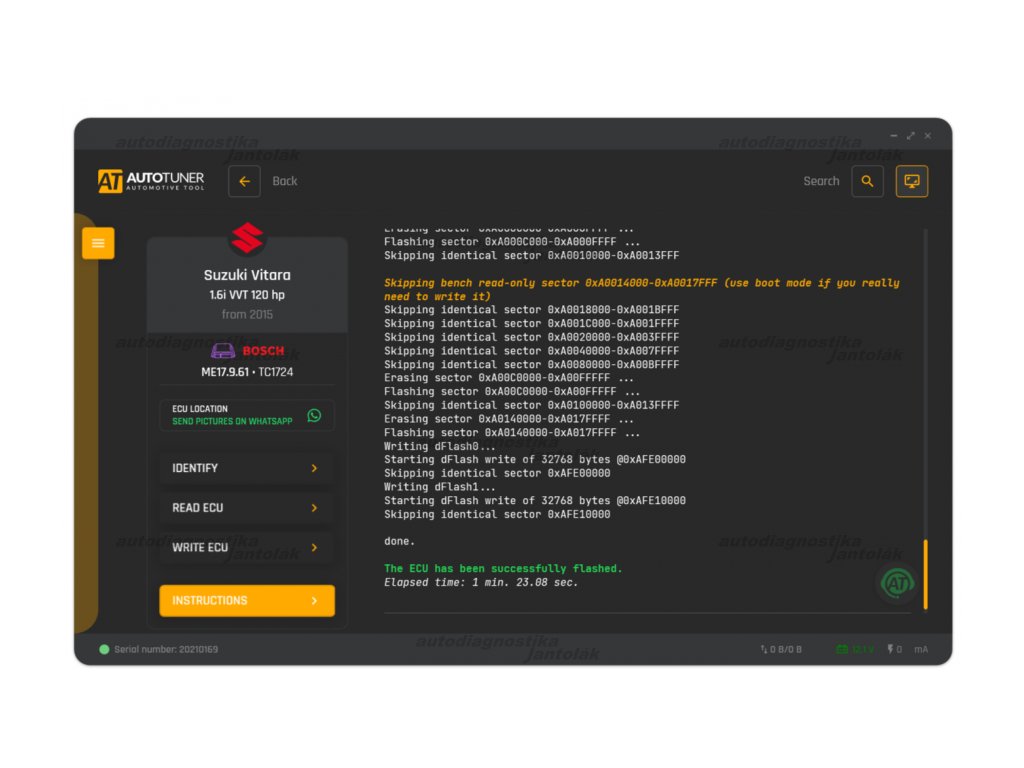Click the AutoTuner logo

pos(151,181)
